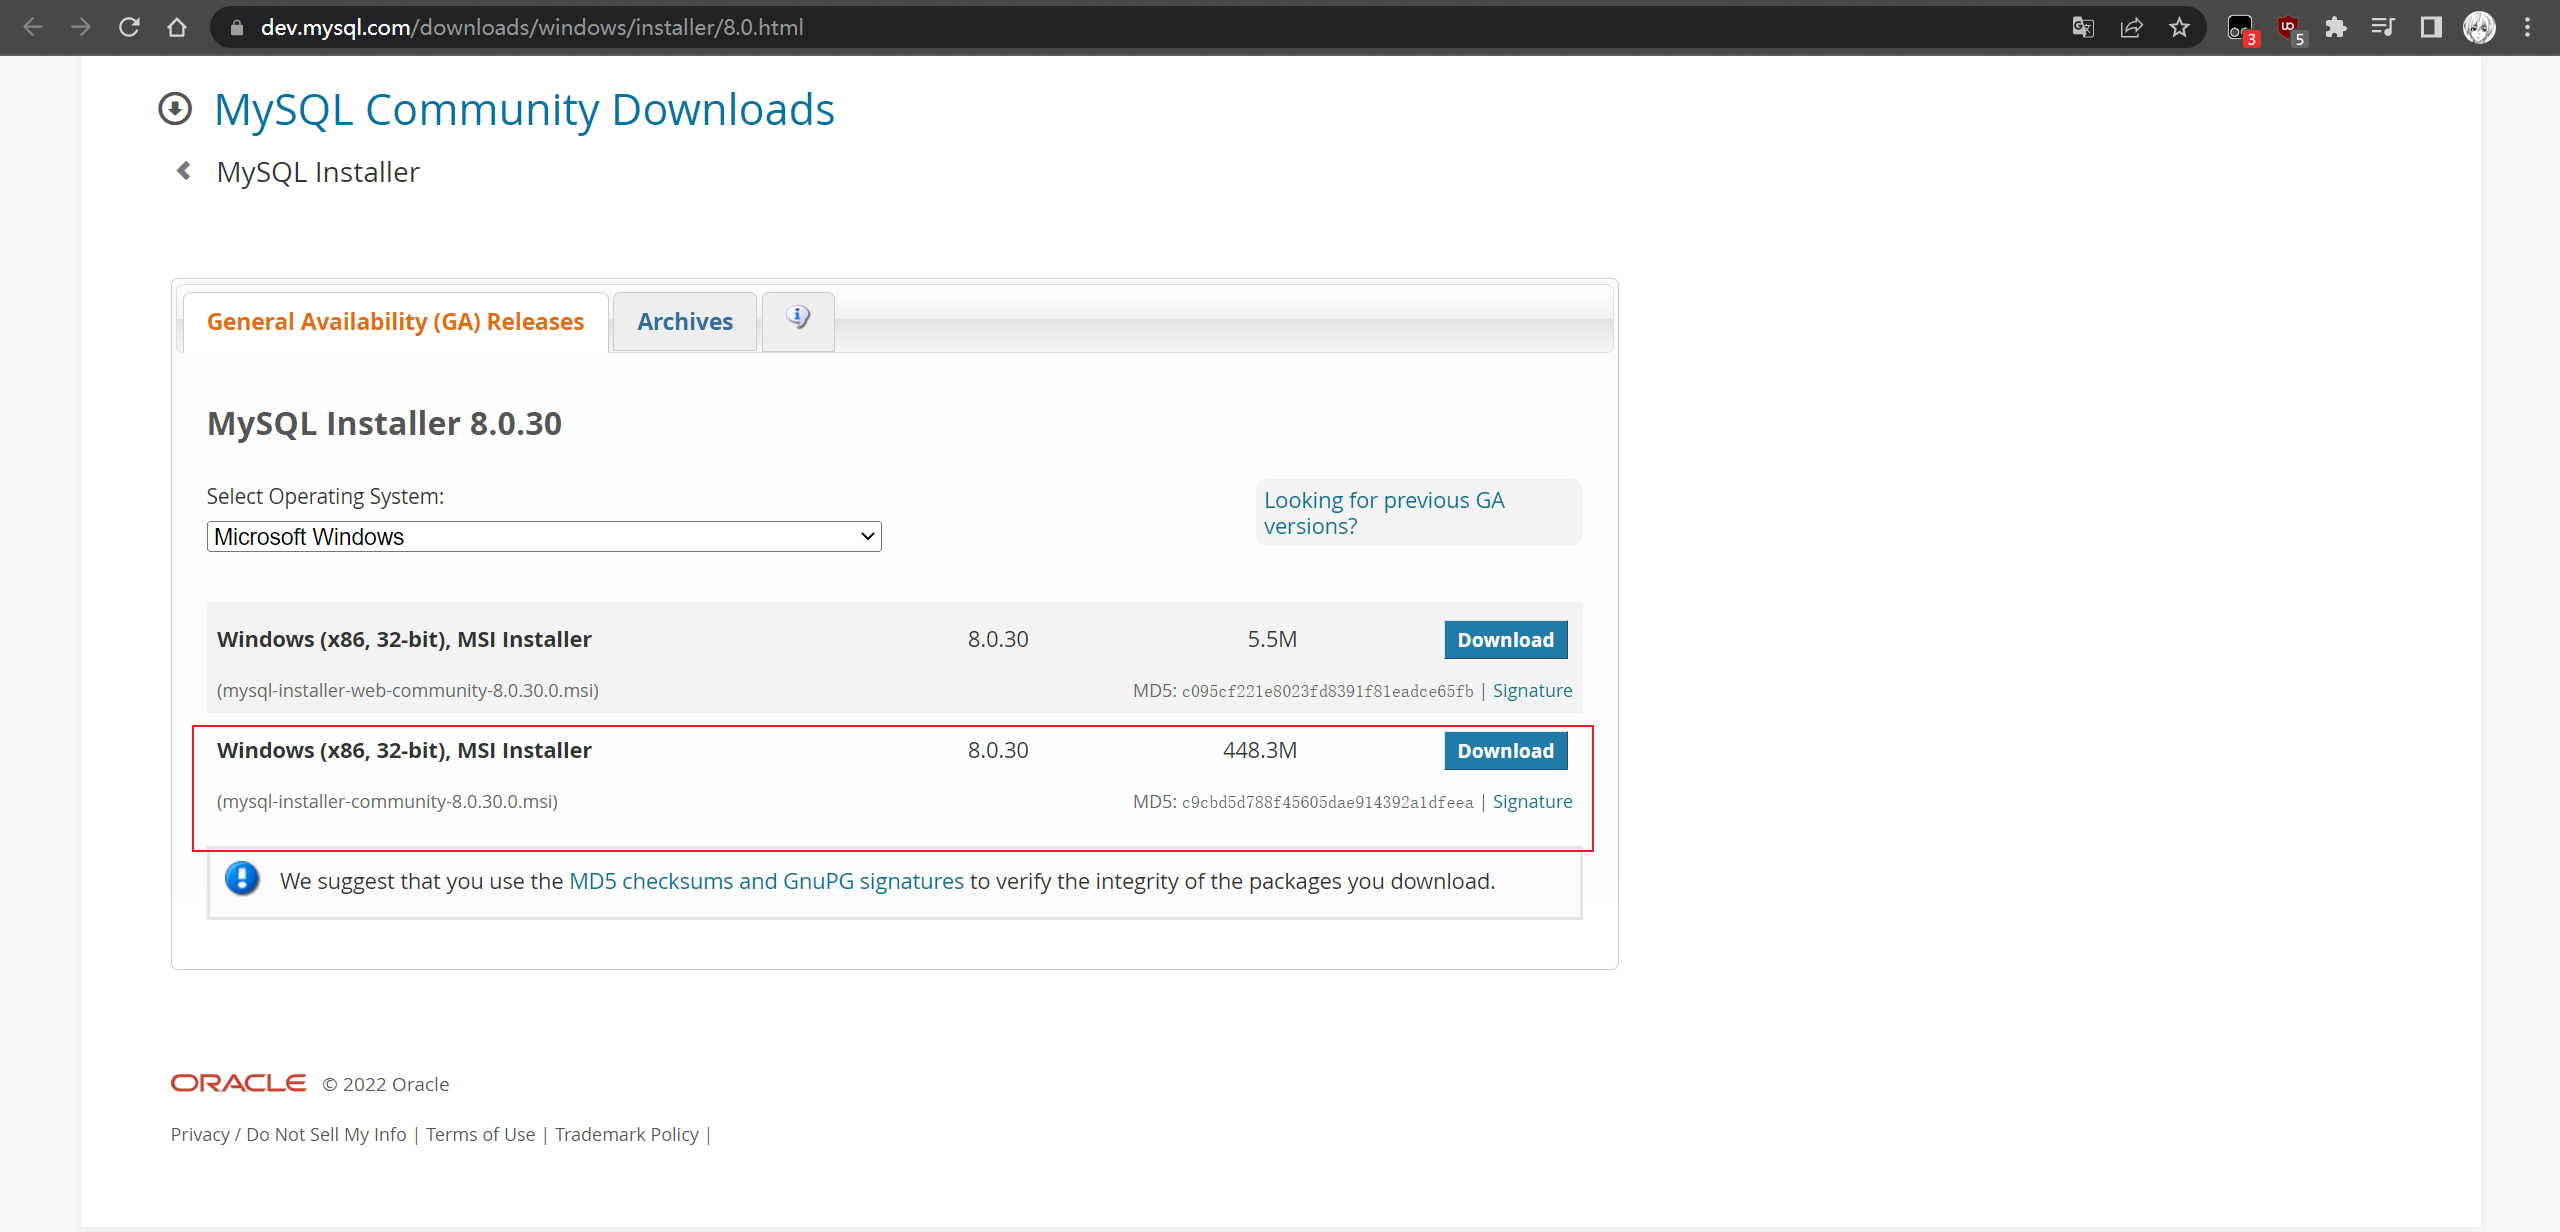The image size is (2560, 1232).
Task: Open the Chrome three-dot menu
Action: (2528, 27)
